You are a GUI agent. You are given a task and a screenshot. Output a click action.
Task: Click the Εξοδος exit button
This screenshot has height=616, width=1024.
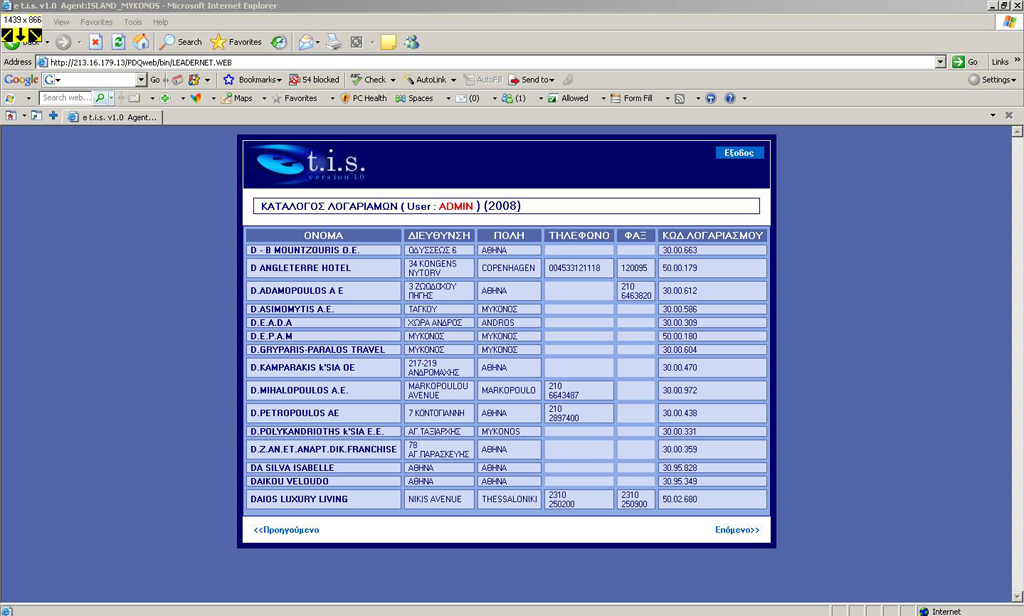tap(739, 153)
